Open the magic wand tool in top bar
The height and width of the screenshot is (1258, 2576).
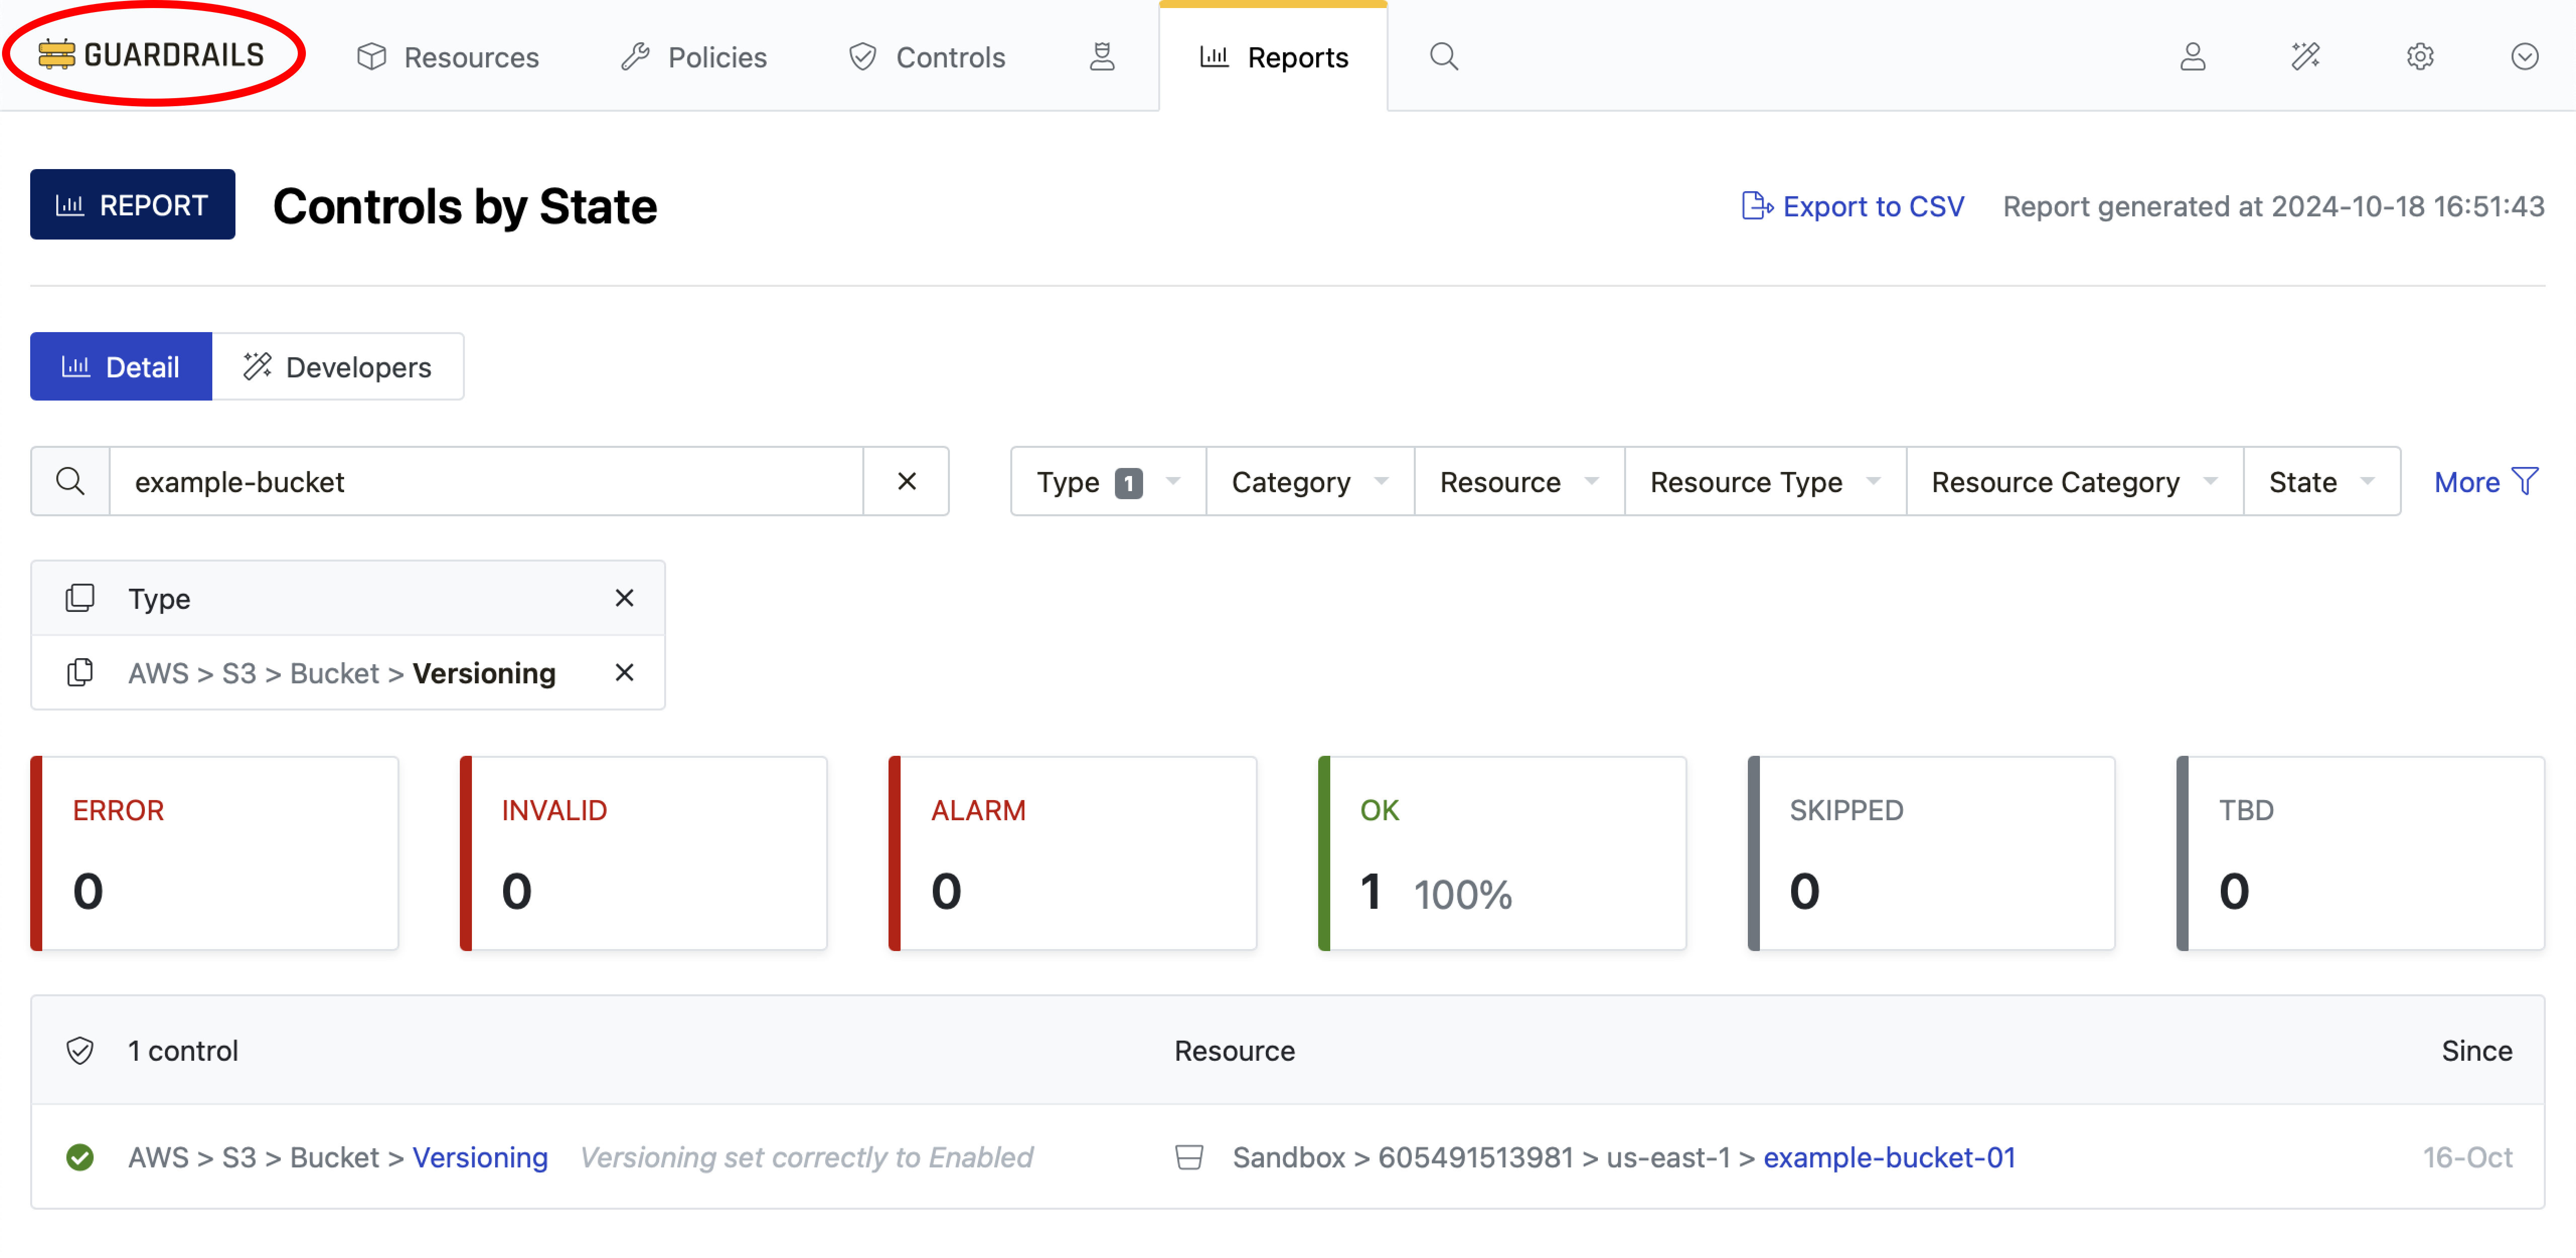pyautogui.click(x=2306, y=57)
